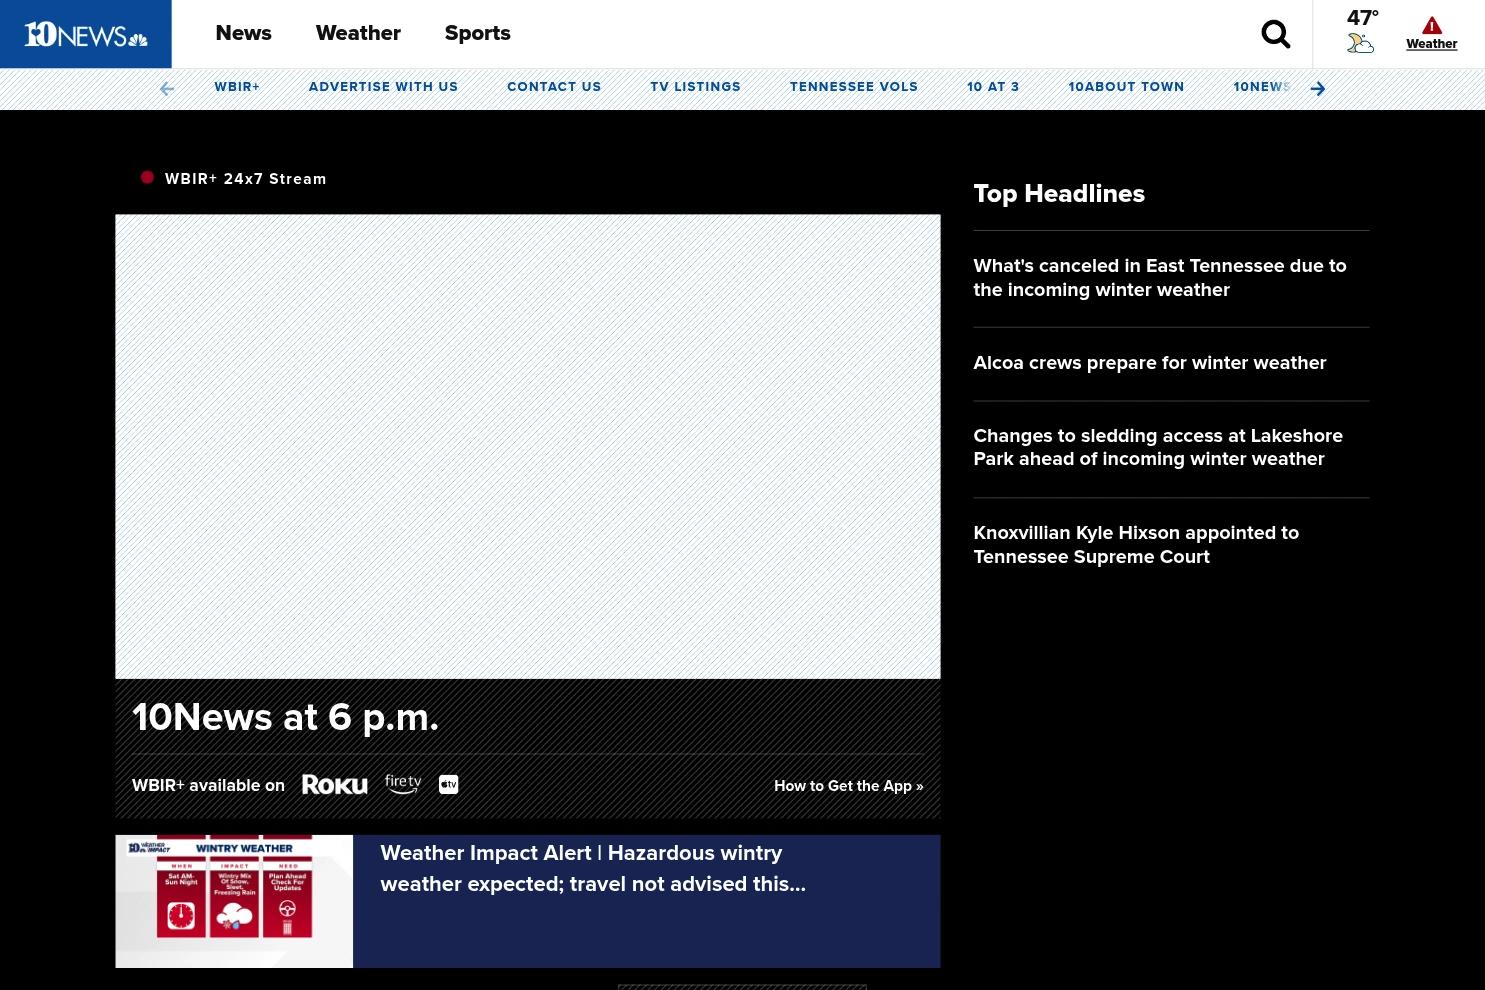Click the Weather alert label
Viewport: 1485px width, 990px height.
pos(1432,44)
